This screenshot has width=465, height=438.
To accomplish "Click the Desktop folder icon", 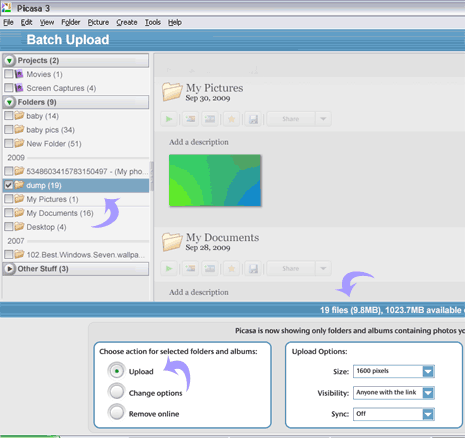I will click(19, 227).
